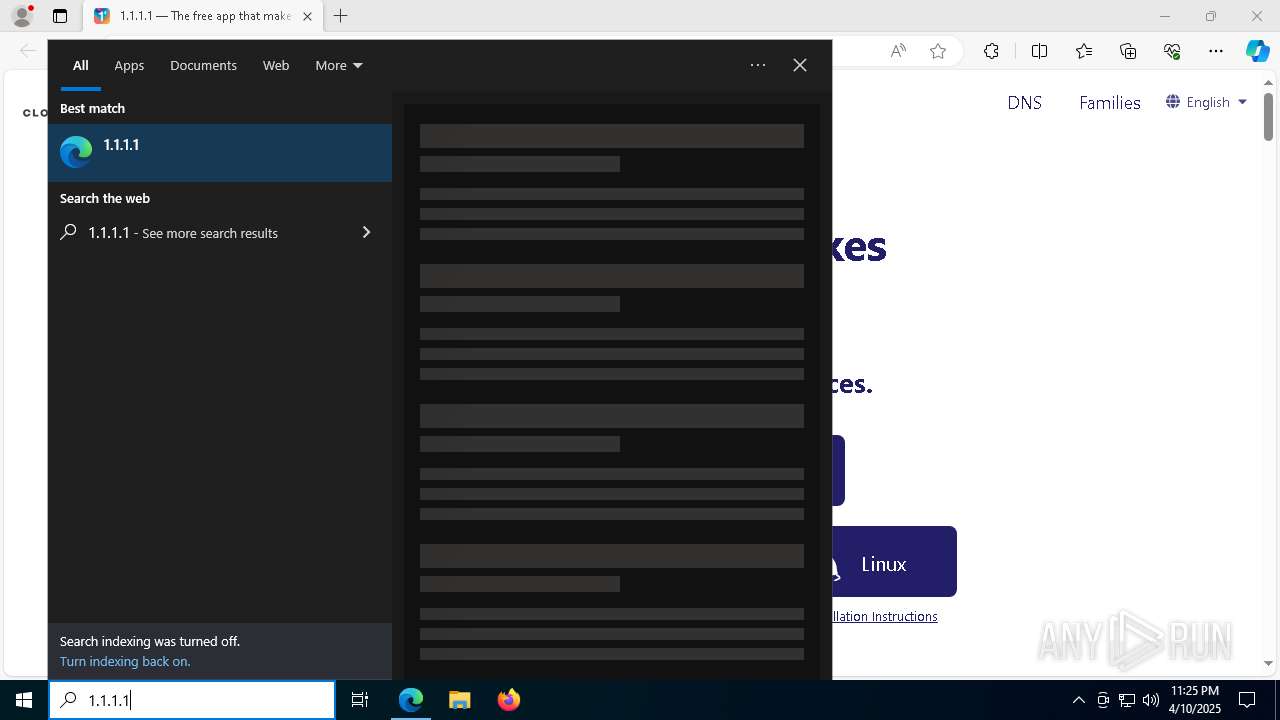The image size is (1280, 720).
Task: Click Turn indexing back on link
Action: (x=125, y=661)
